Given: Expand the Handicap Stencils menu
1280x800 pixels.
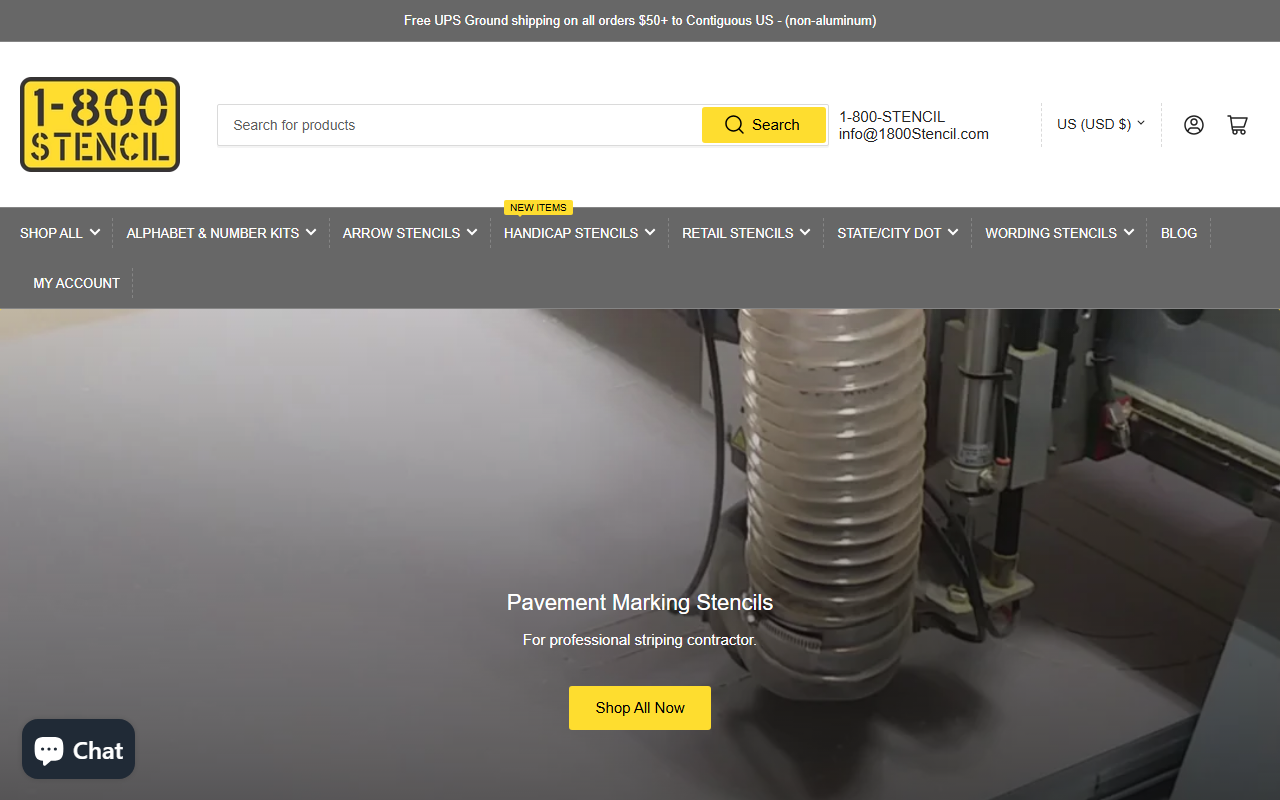Looking at the screenshot, I should 579,233.
